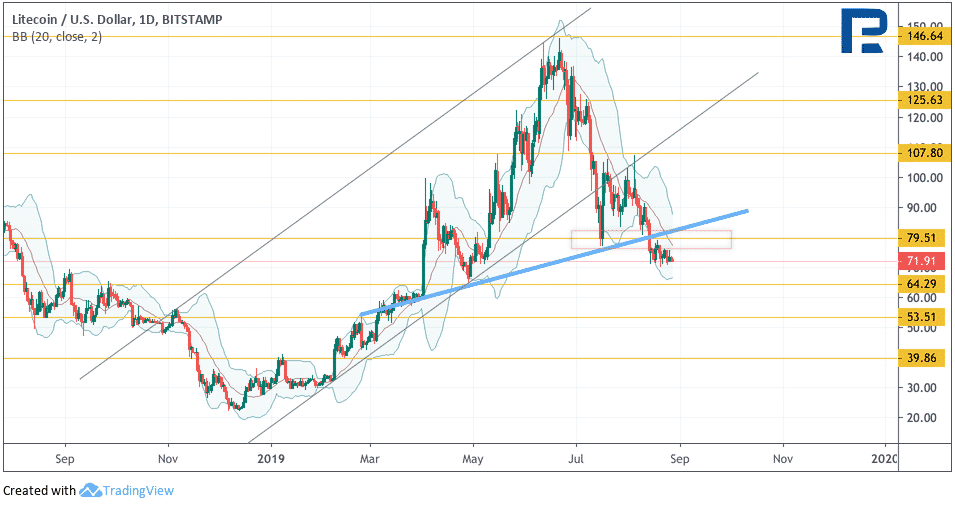Click the TradingView cloud logo icon

[90, 490]
